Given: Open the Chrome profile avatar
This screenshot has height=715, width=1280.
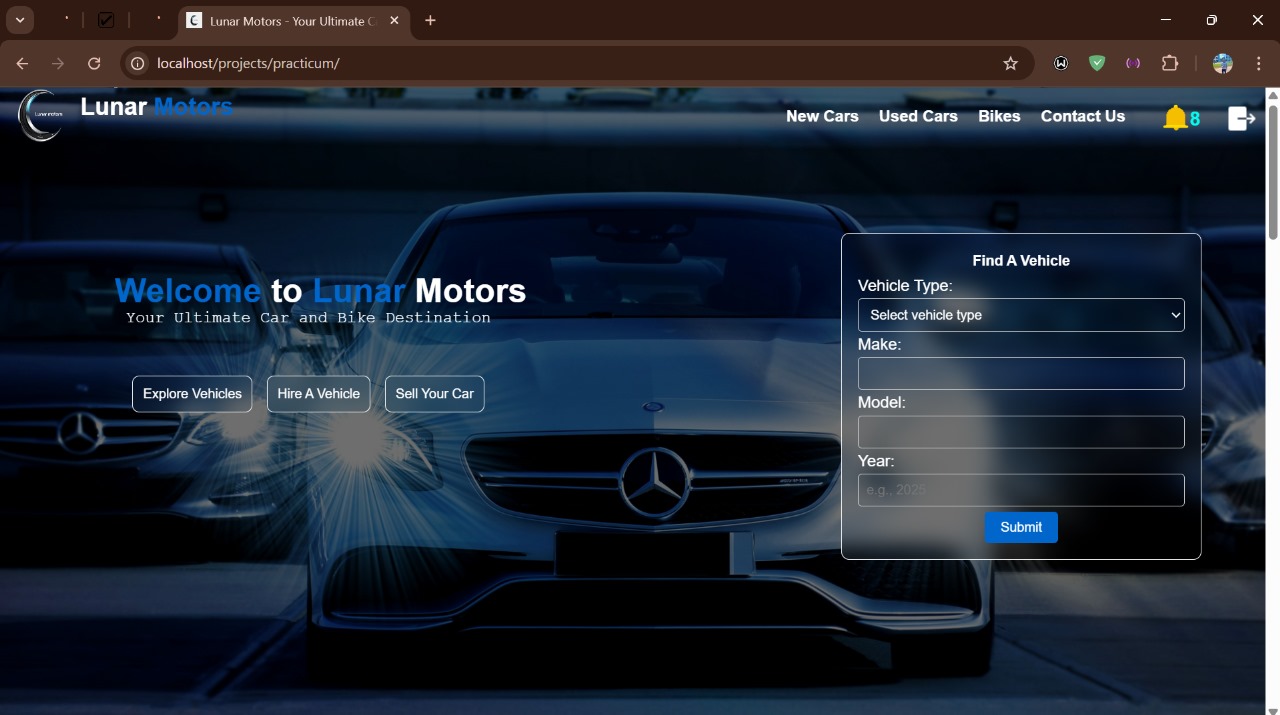Looking at the screenshot, I should (1222, 64).
